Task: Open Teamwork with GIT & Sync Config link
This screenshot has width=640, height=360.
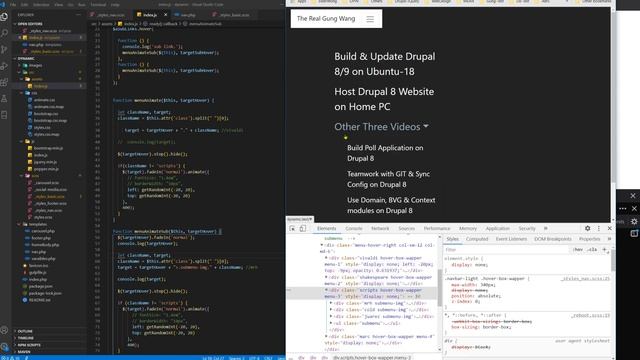Action: point(388,179)
